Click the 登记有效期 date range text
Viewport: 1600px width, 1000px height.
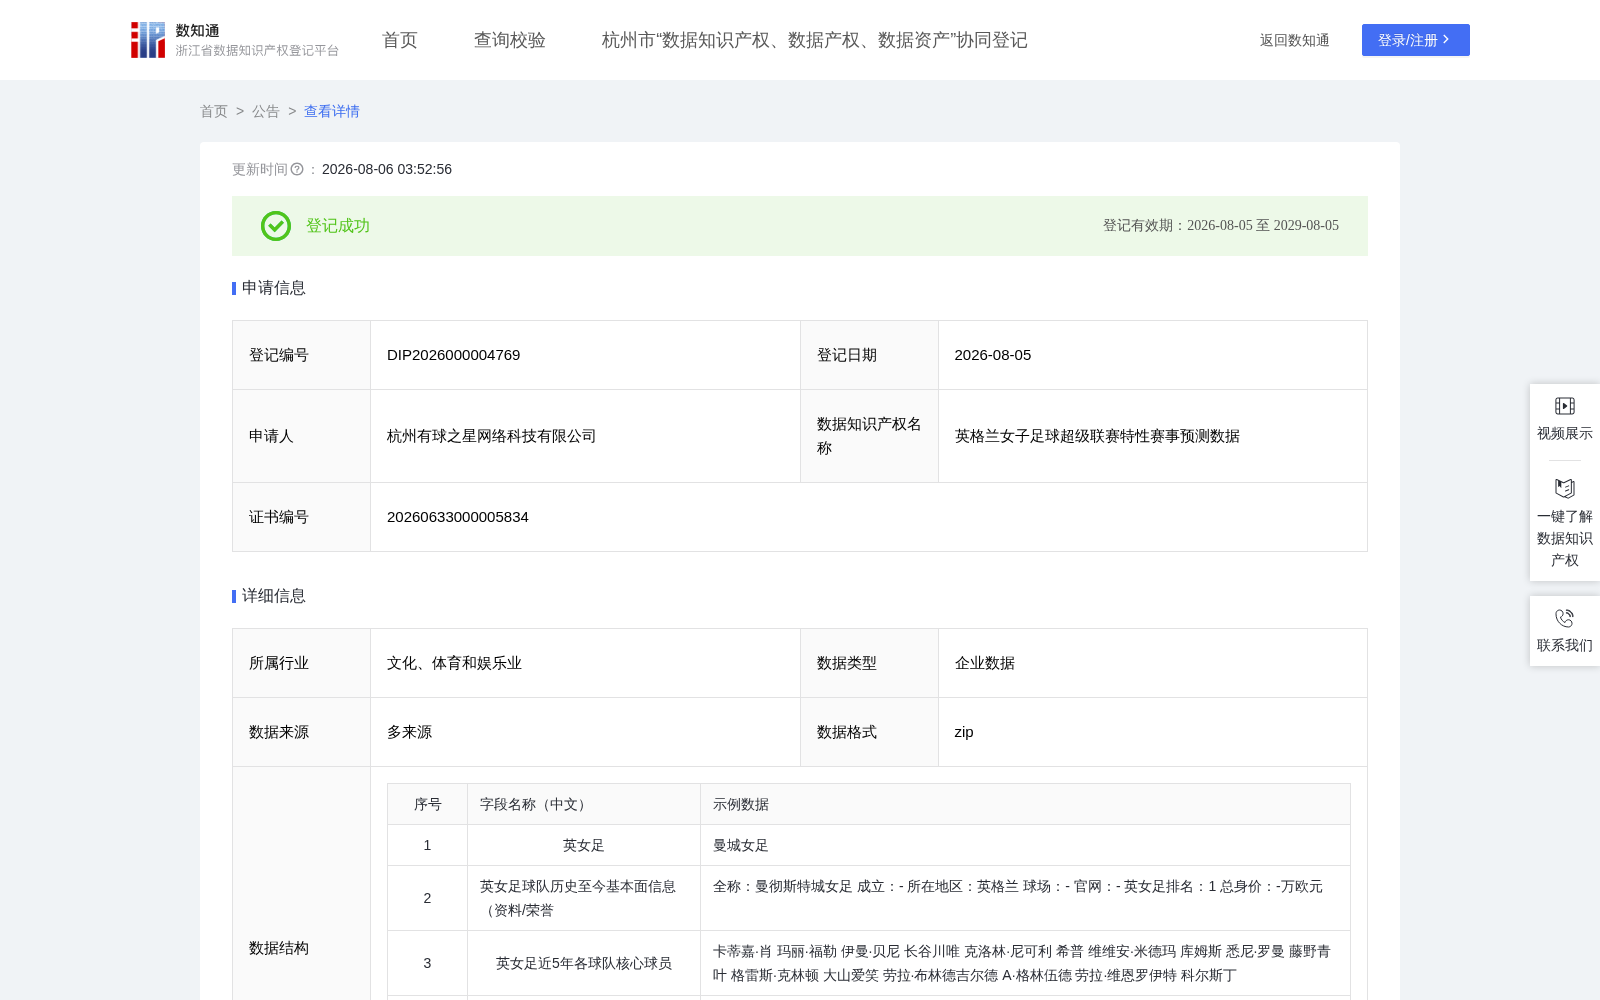coord(1221,226)
